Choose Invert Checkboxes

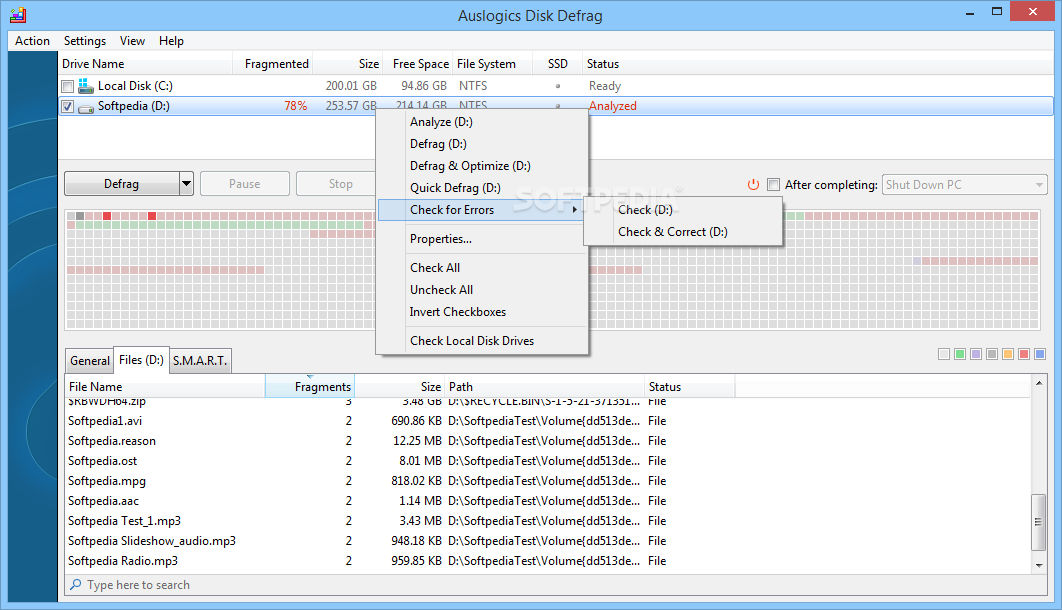click(482, 312)
